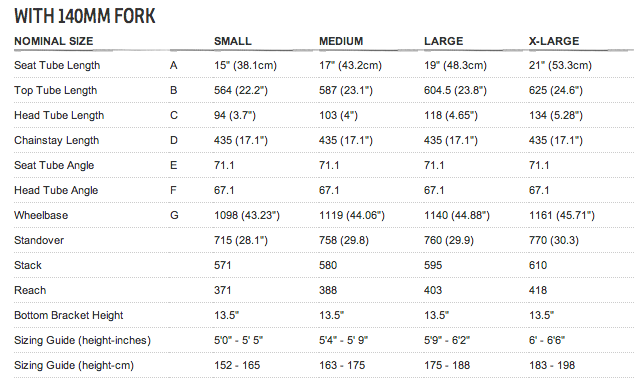Click the 'WITH 140MM FORK' heading
Image resolution: width=643 pixels, height=382 pixels.
pyautogui.click(x=85, y=17)
